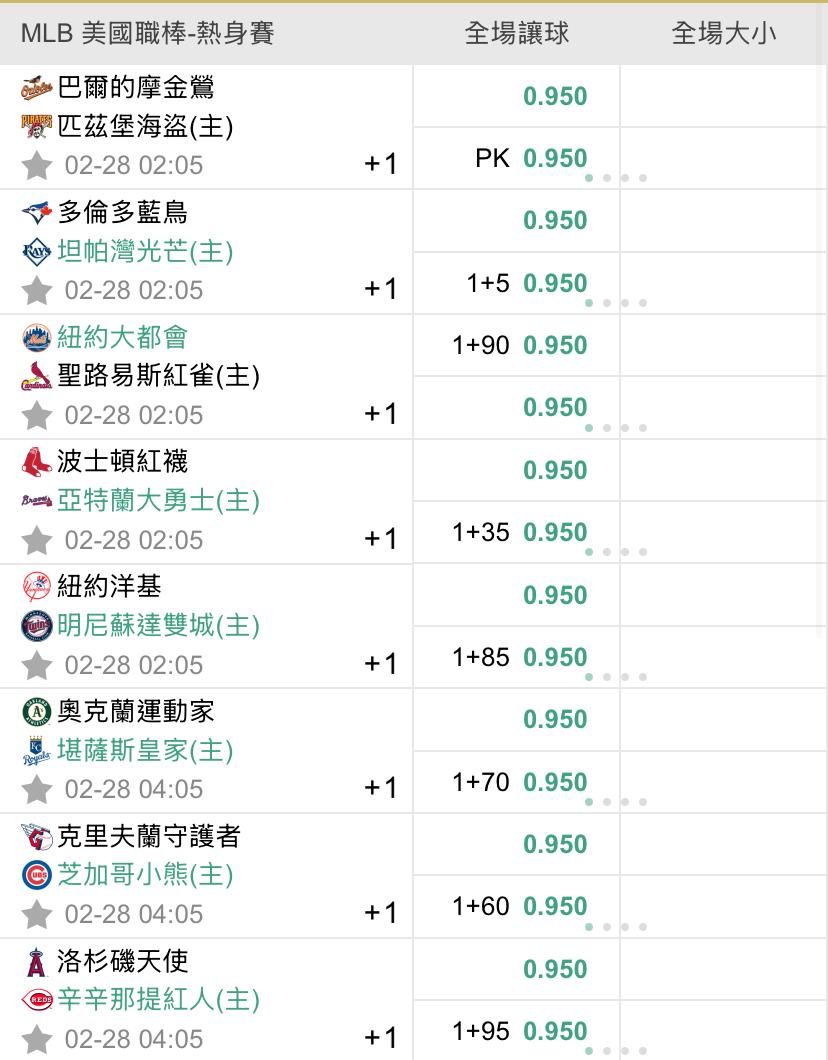Click the Los Angeles Angels logo

tap(36, 962)
